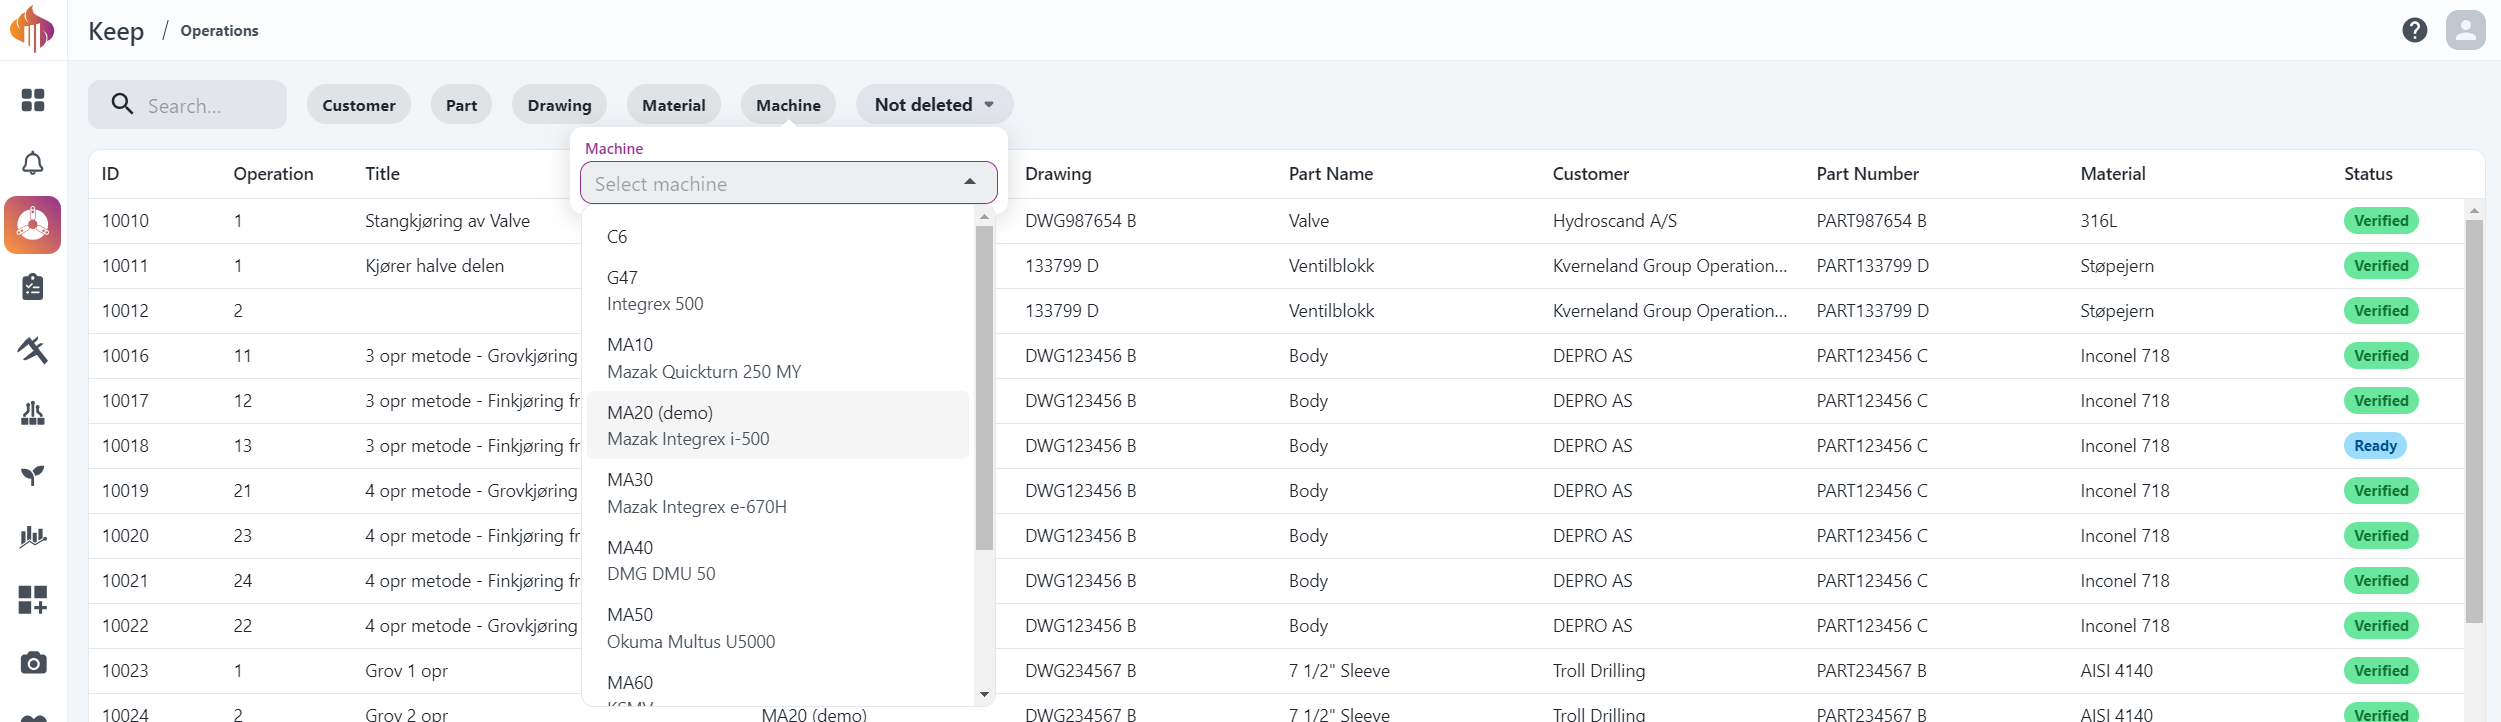Sort by the Operation column header
Screen dimensions: 2501x722
pos(273,174)
